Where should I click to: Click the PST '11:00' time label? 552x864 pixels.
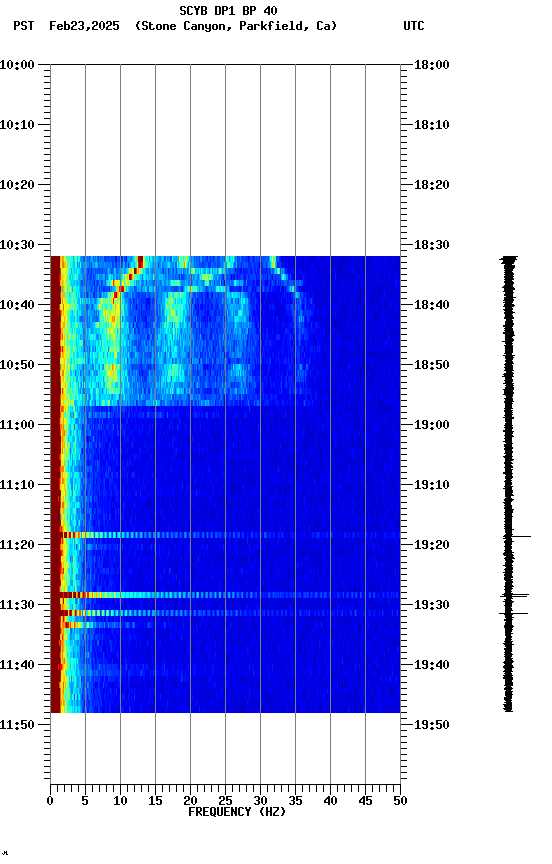click(17, 425)
